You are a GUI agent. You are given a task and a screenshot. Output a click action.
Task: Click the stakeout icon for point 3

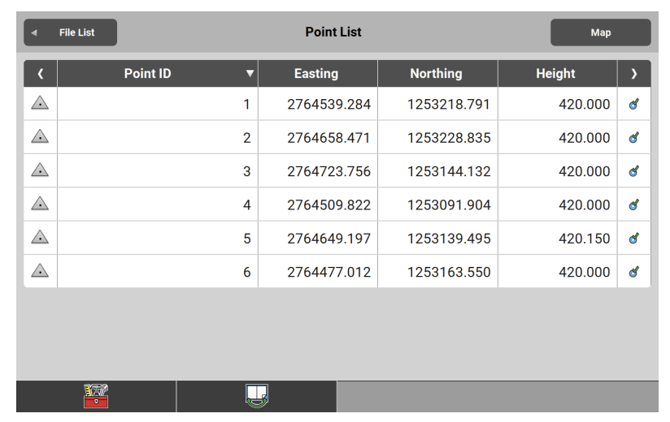coord(634,171)
